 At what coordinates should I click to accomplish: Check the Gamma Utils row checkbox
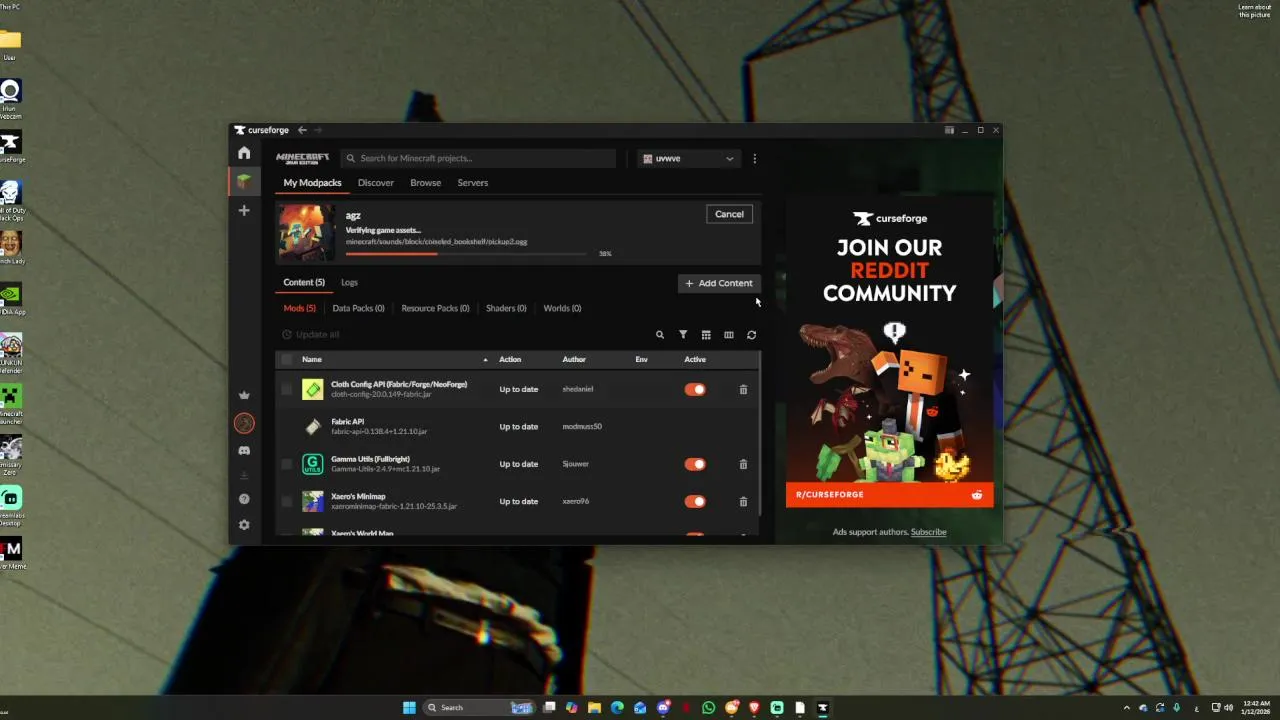pos(287,464)
